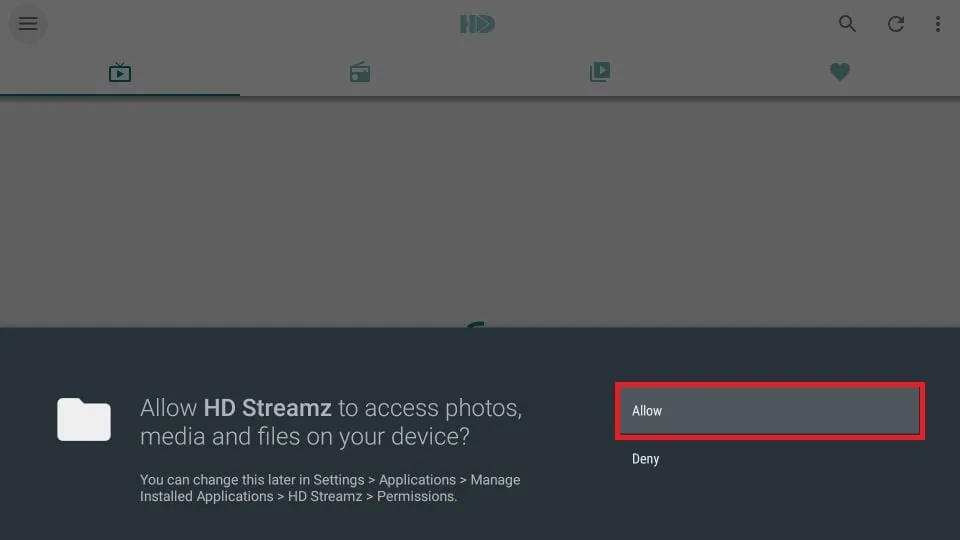This screenshot has width=960, height=540.
Task: Switch to the Radio tab
Action: (360, 72)
